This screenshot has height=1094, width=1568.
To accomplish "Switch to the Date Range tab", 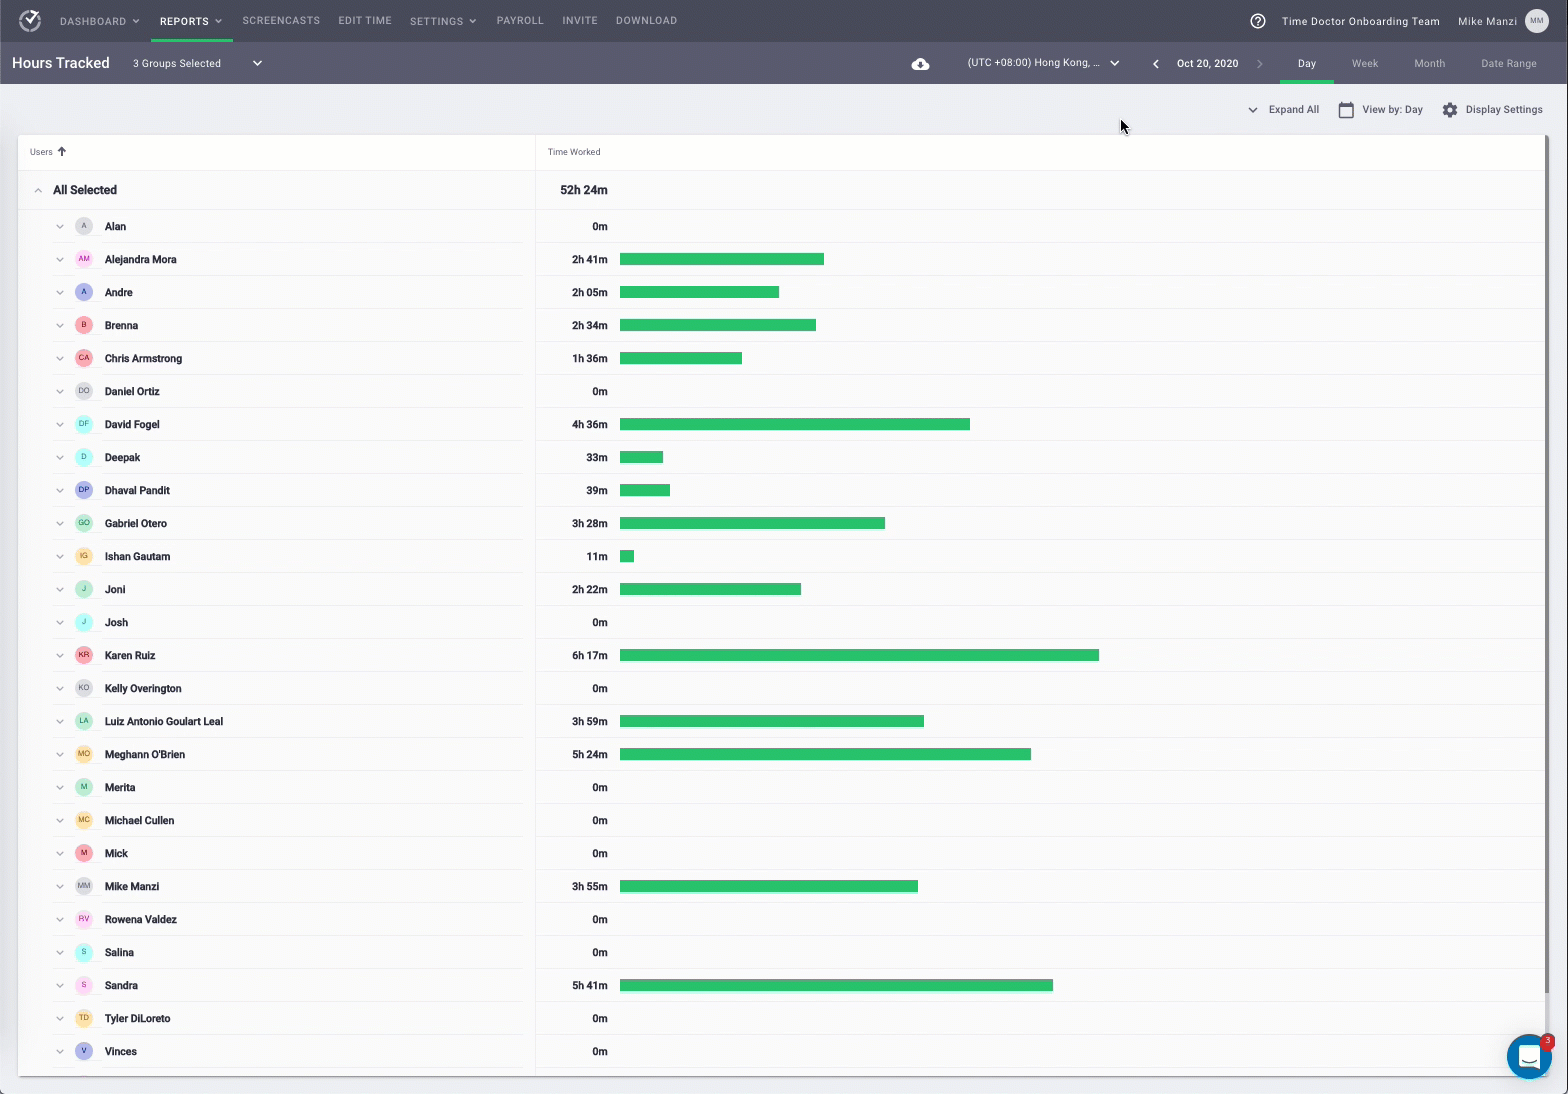I will point(1509,63).
